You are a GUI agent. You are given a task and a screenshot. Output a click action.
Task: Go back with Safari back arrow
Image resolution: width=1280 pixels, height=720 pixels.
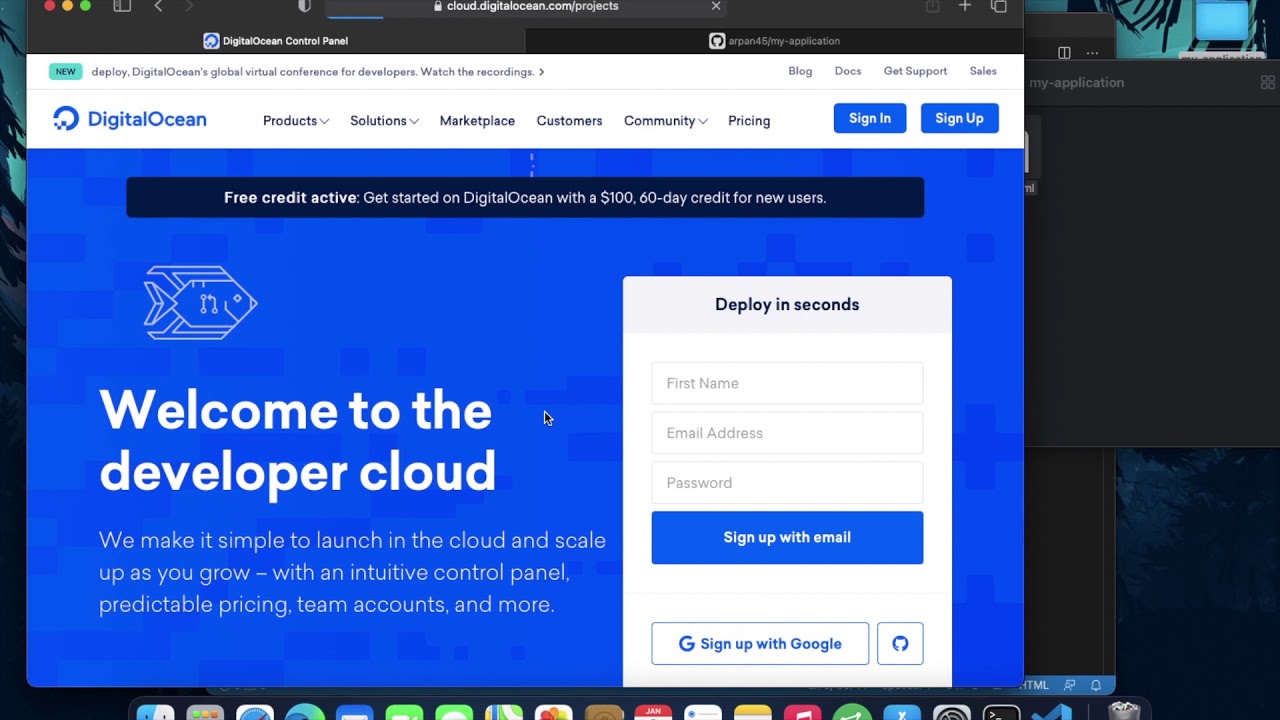pyautogui.click(x=158, y=6)
